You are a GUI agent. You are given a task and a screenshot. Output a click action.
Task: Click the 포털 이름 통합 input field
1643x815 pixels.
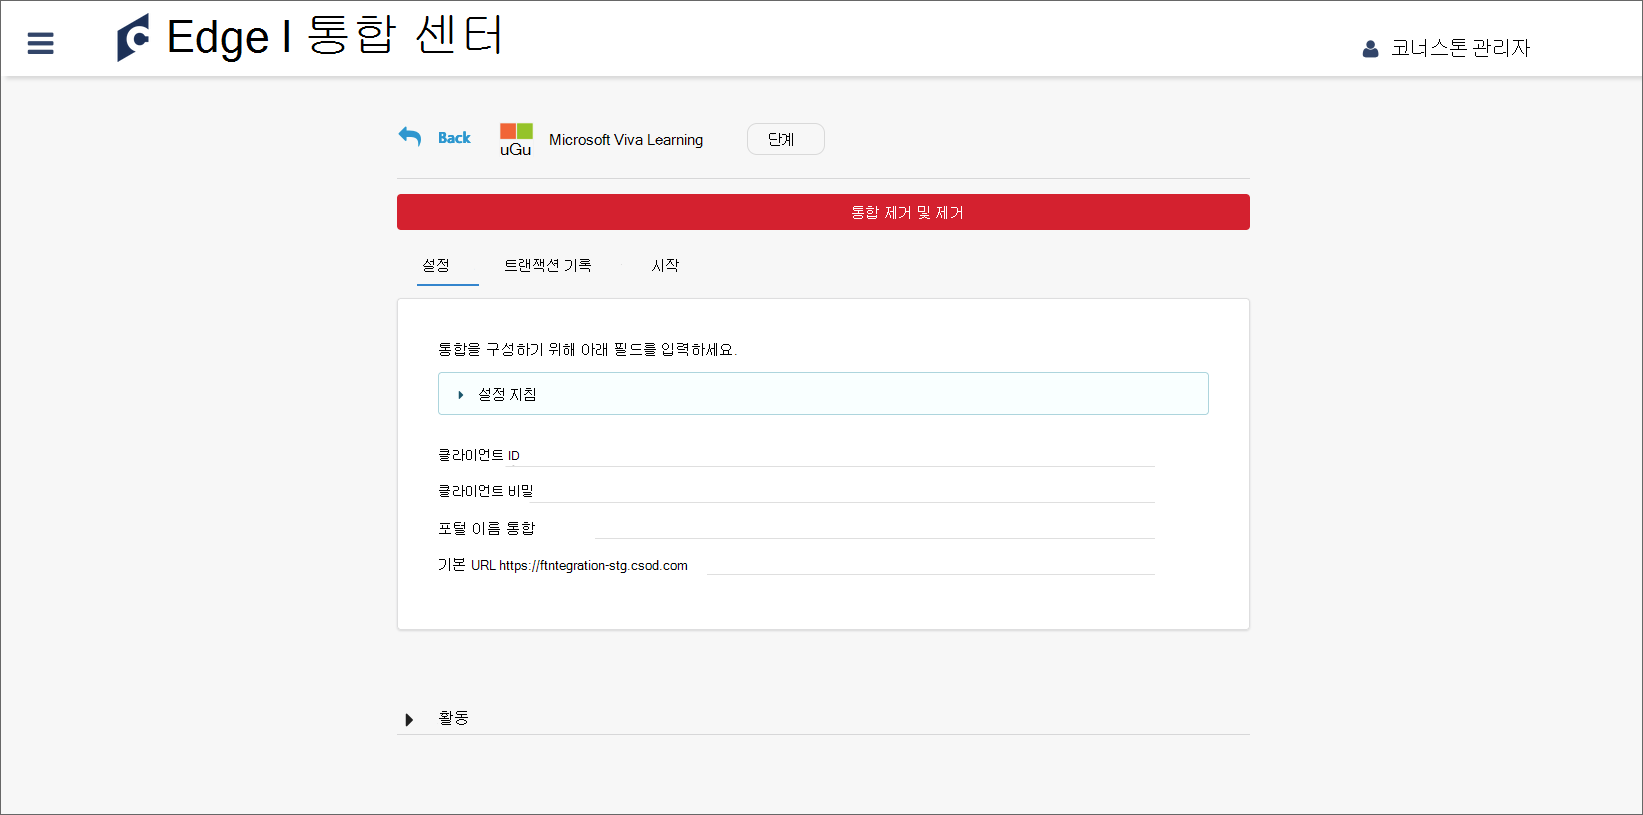[x=874, y=527]
